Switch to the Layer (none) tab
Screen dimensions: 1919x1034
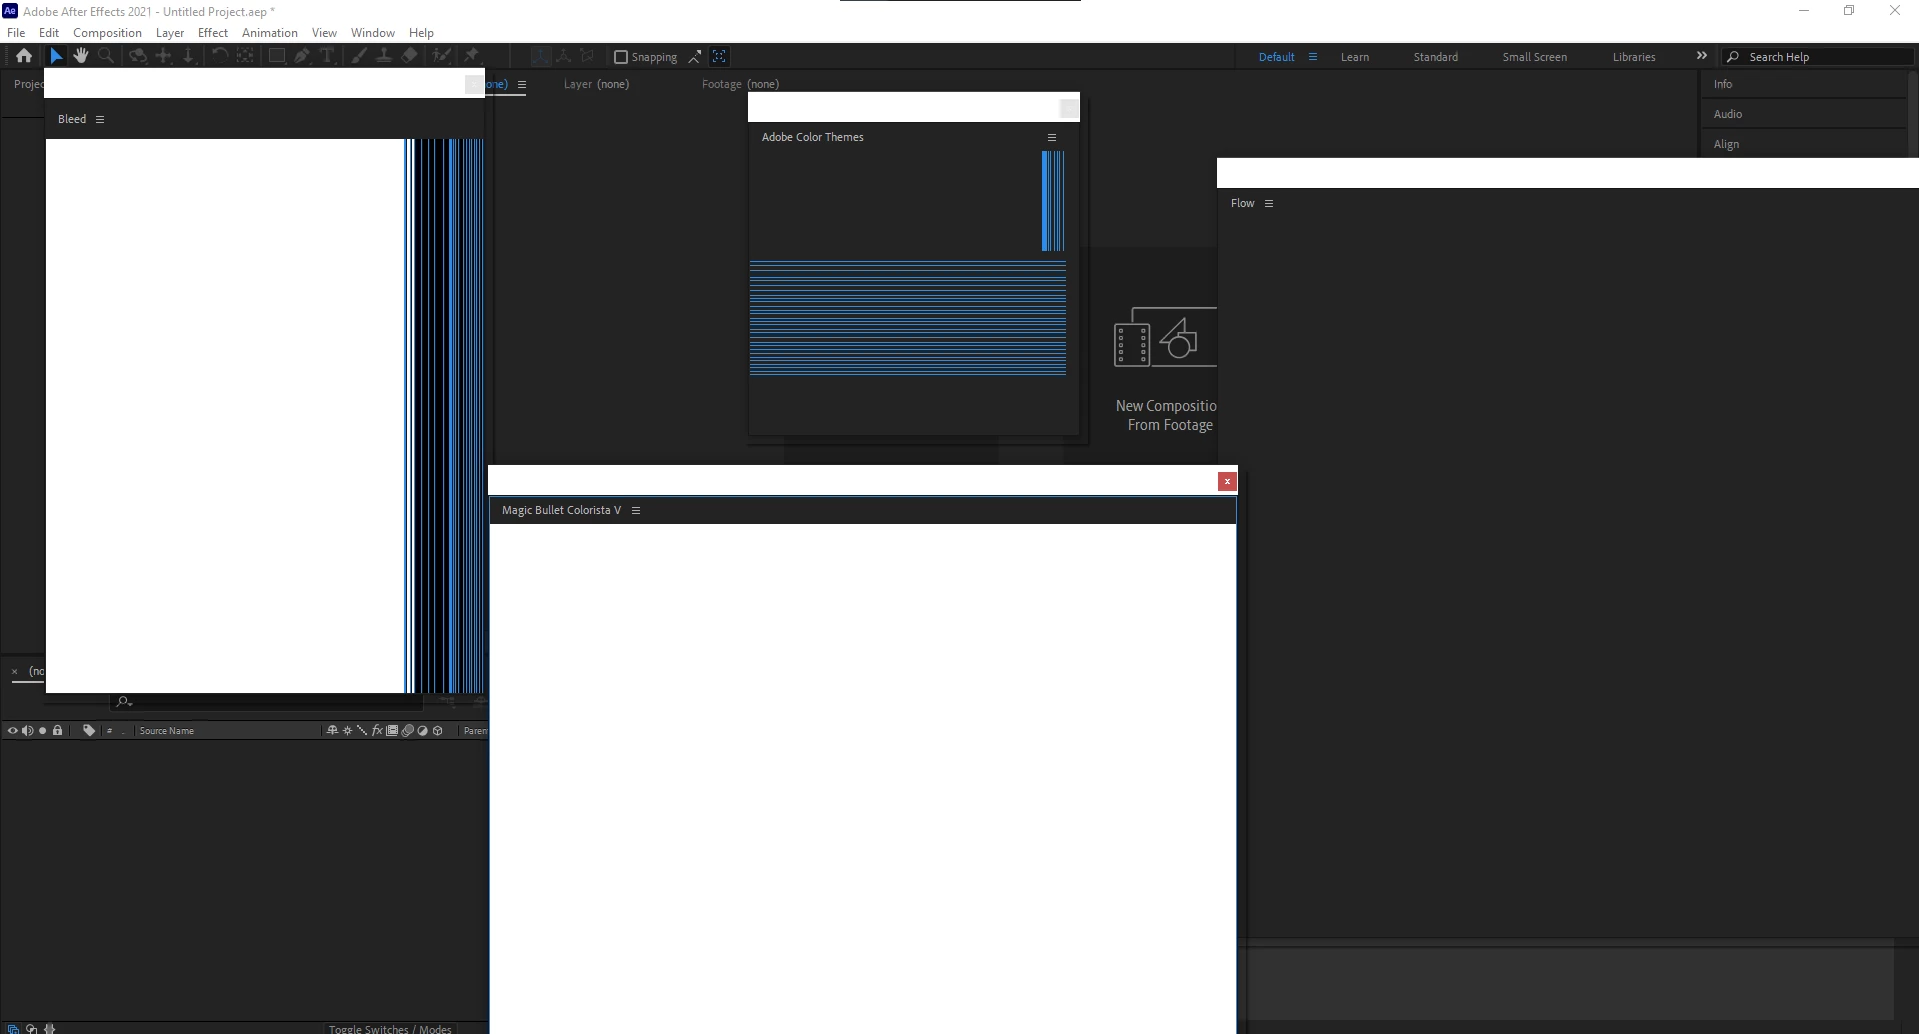(596, 84)
